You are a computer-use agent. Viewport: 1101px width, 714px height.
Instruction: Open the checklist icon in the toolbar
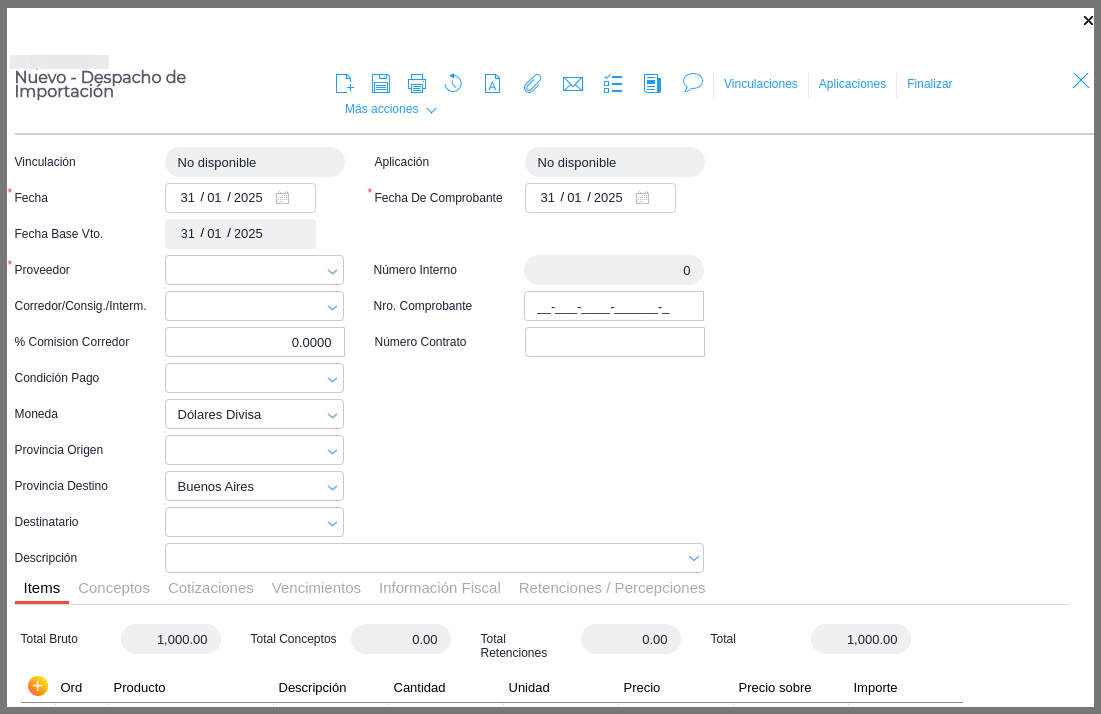coord(613,84)
